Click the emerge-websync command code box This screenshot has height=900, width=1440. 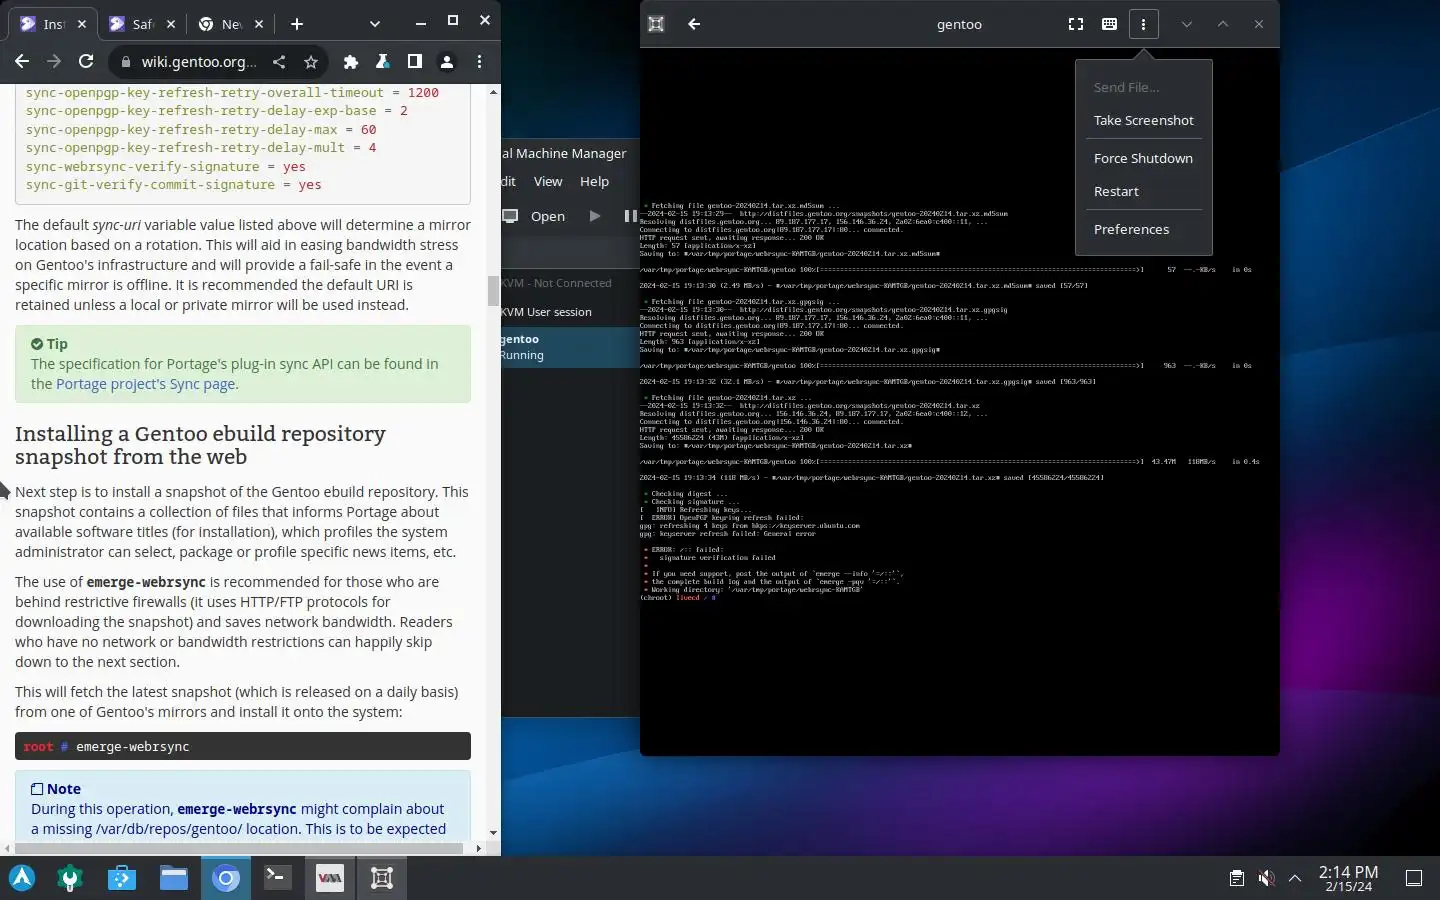[243, 747]
